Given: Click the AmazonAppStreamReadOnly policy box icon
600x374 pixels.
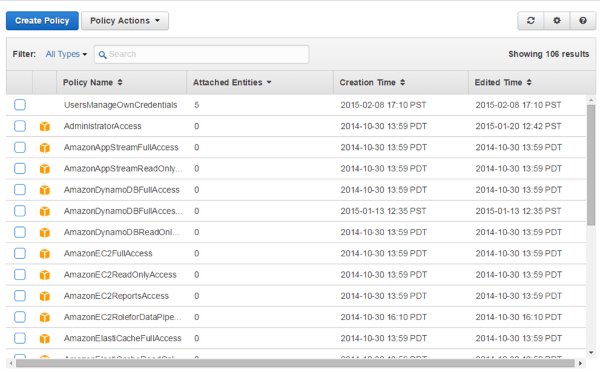Looking at the screenshot, I should pyautogui.click(x=45, y=169).
